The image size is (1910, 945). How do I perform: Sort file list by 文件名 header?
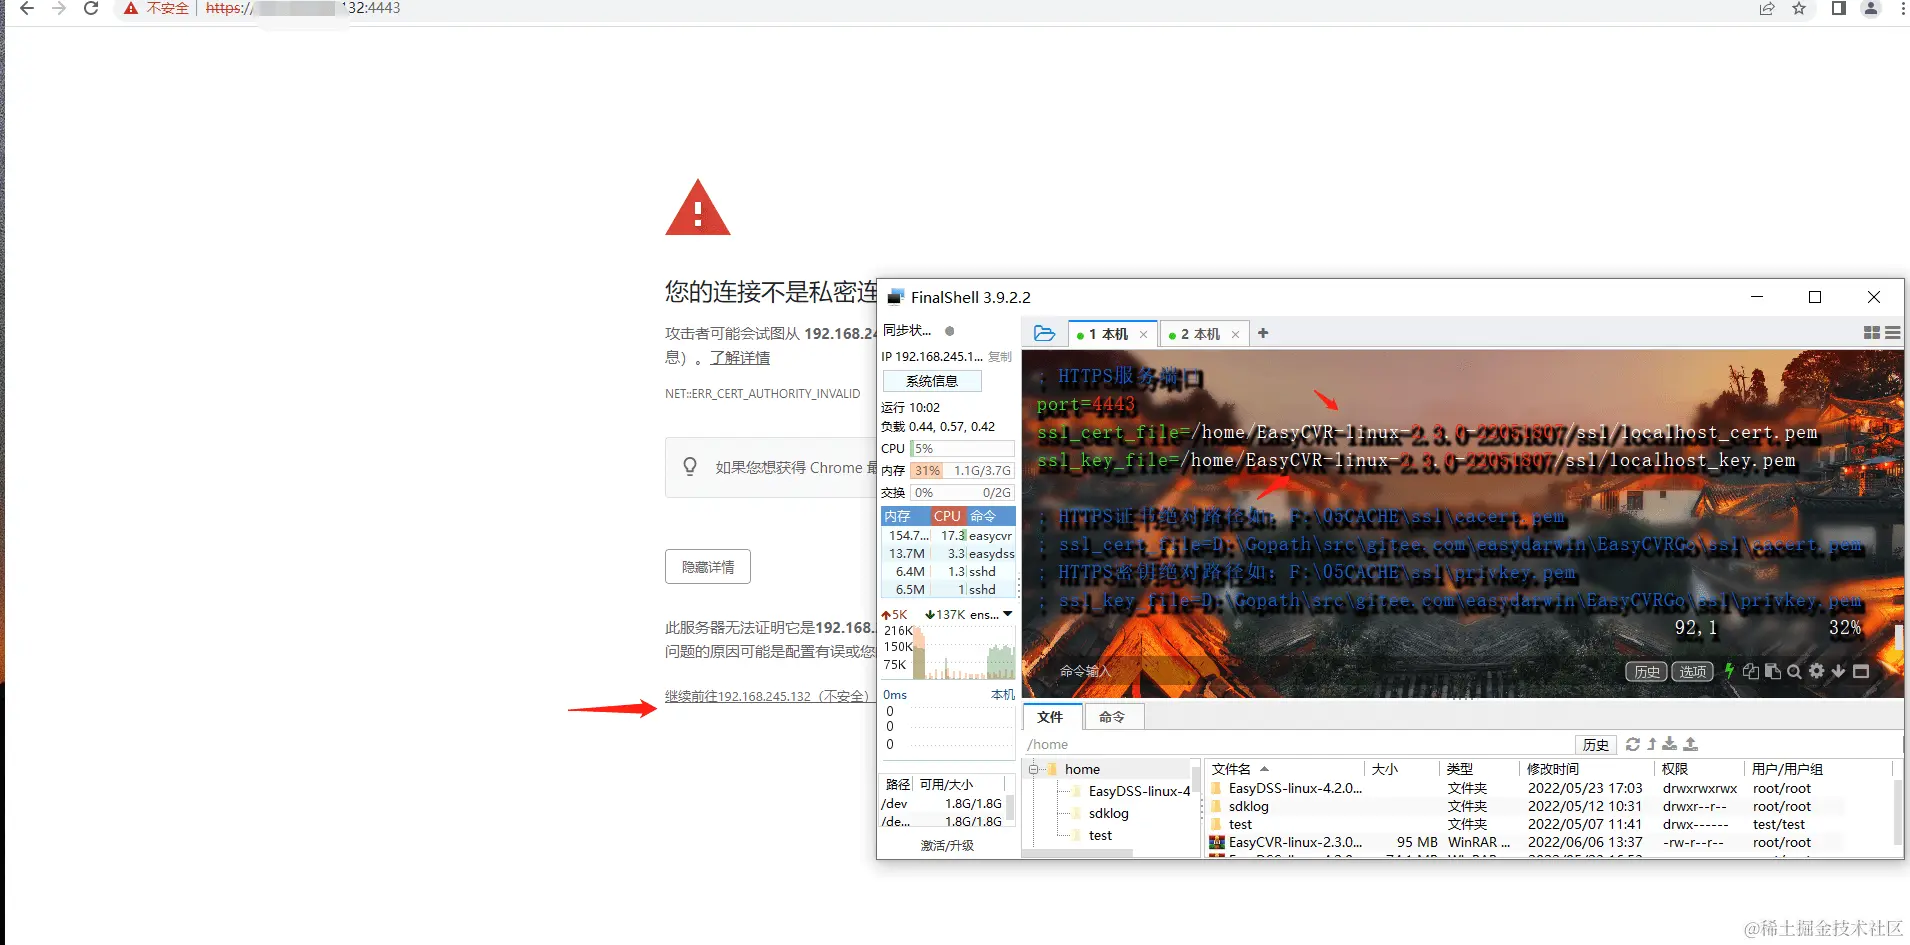coord(1285,769)
